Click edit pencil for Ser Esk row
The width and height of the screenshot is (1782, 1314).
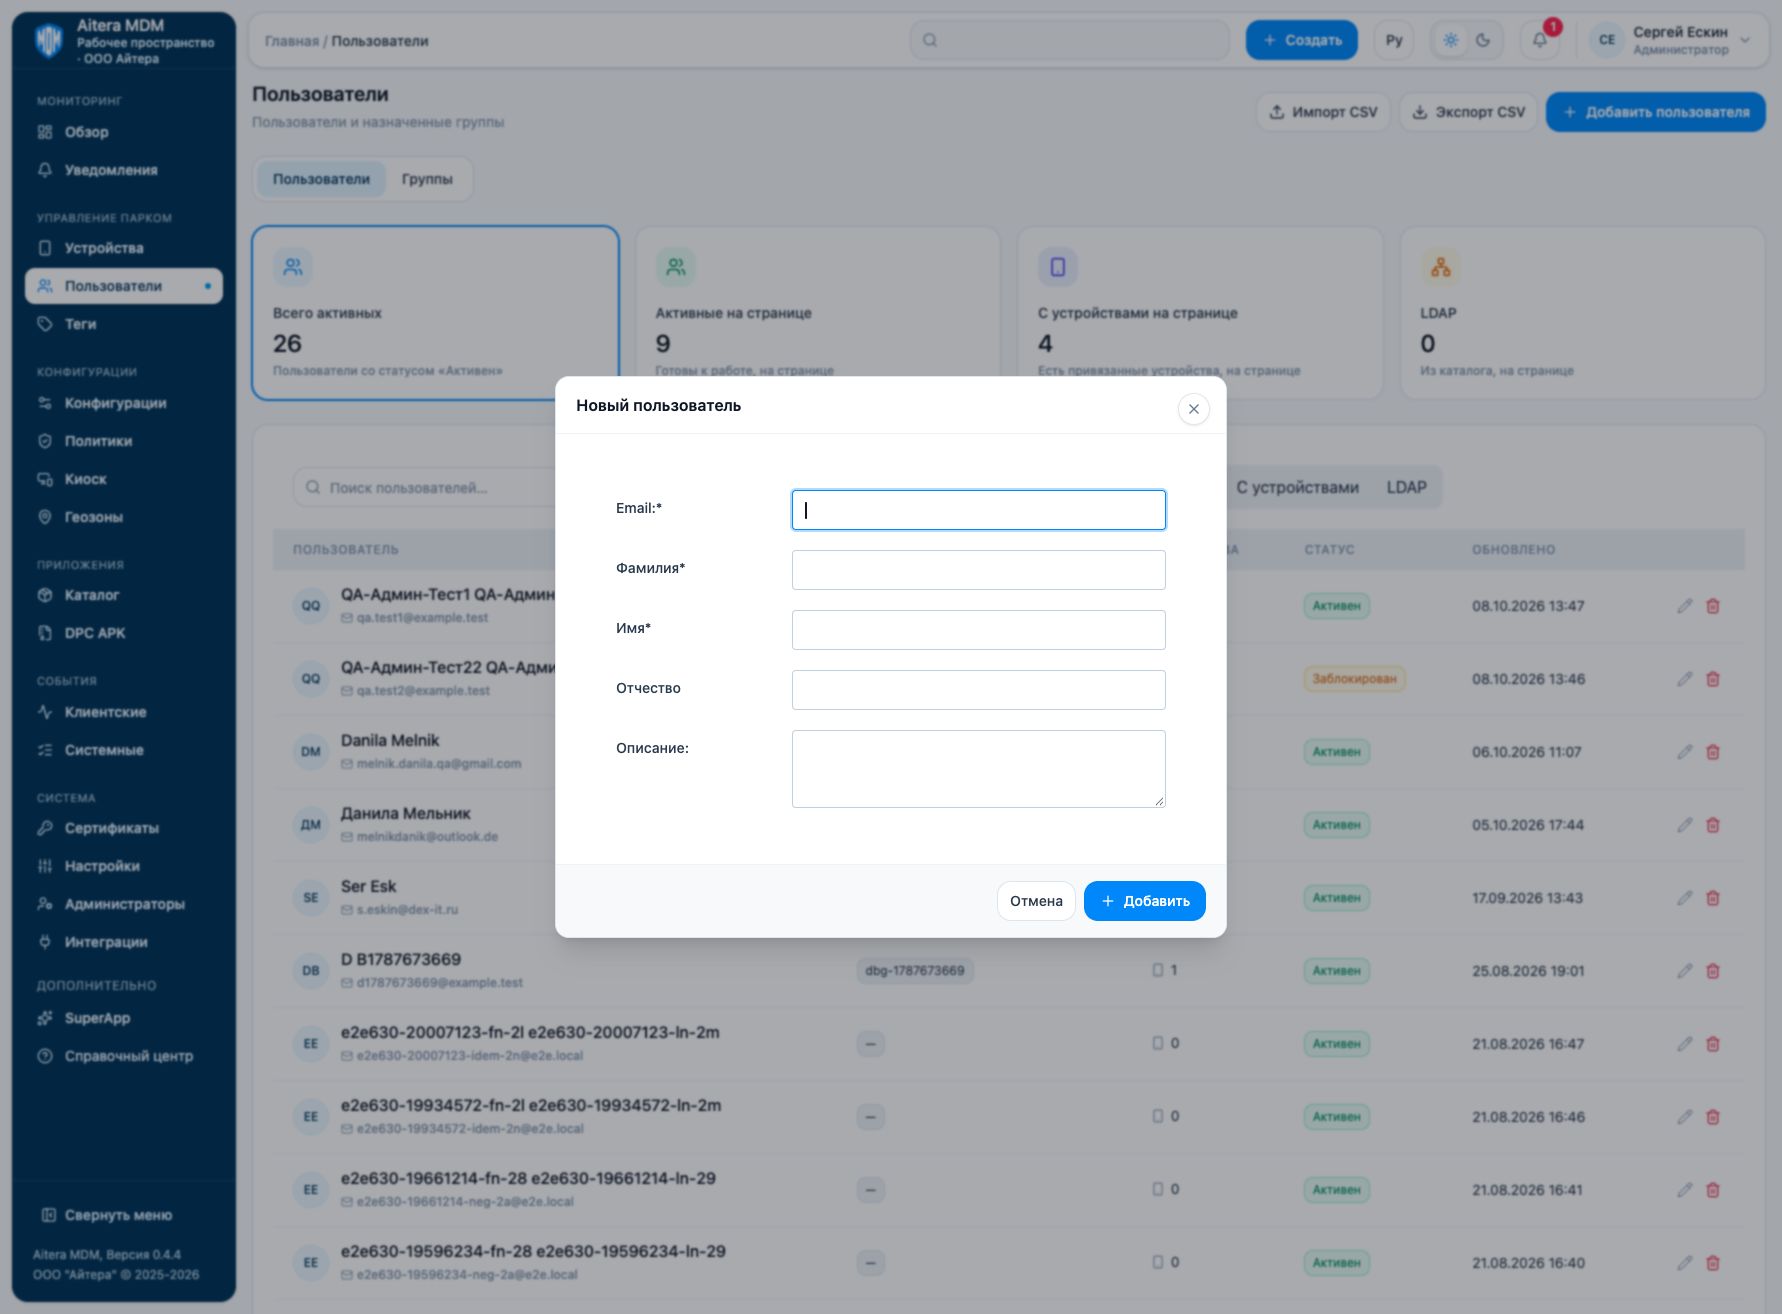[1685, 898]
